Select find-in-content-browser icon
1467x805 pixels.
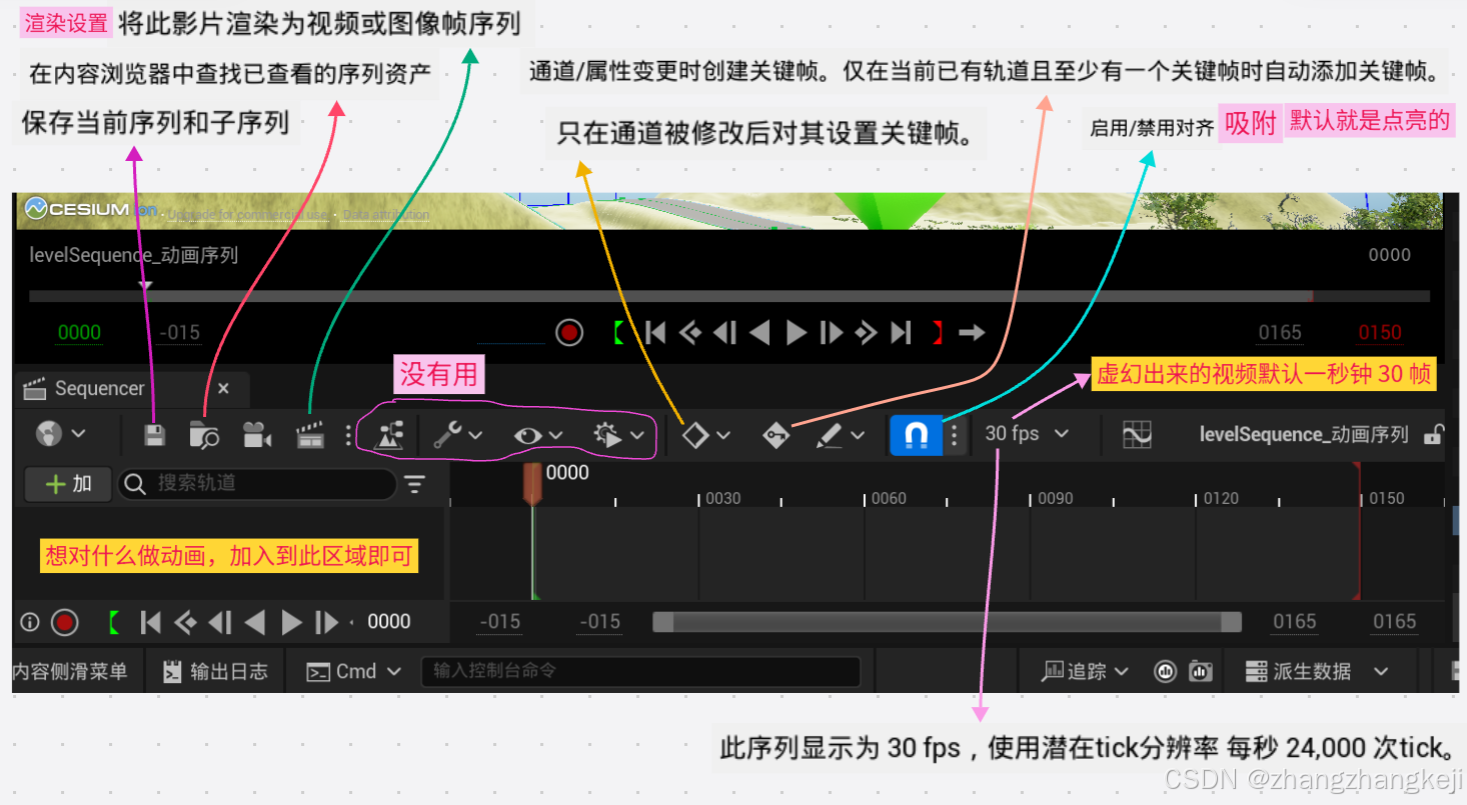[x=206, y=434]
